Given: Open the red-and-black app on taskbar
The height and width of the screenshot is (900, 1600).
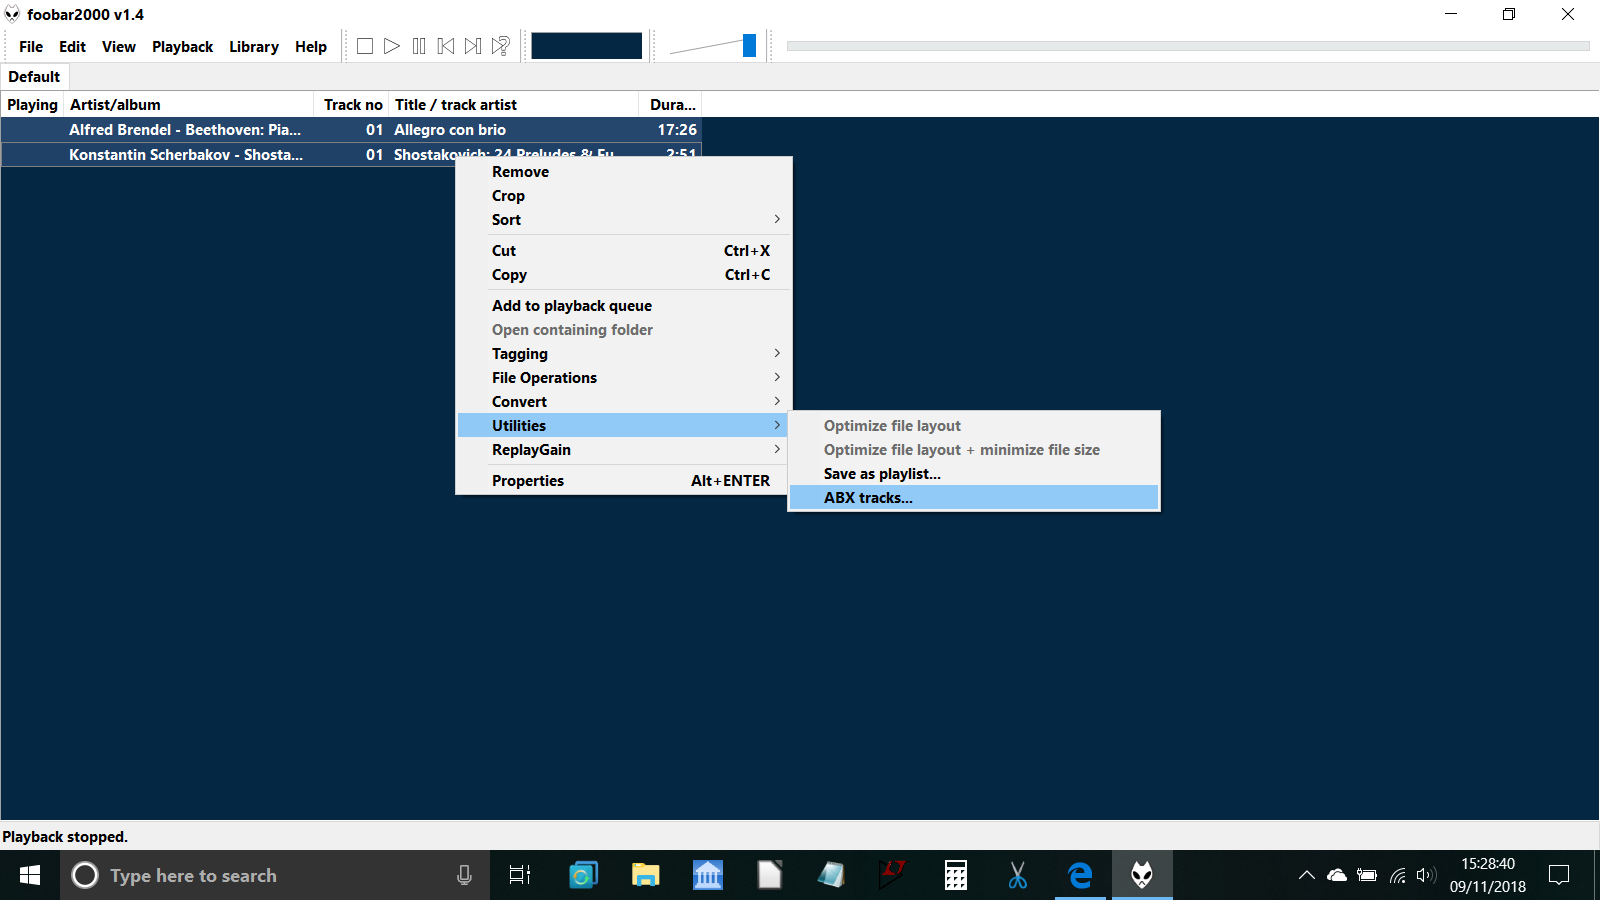Looking at the screenshot, I should [x=892, y=875].
